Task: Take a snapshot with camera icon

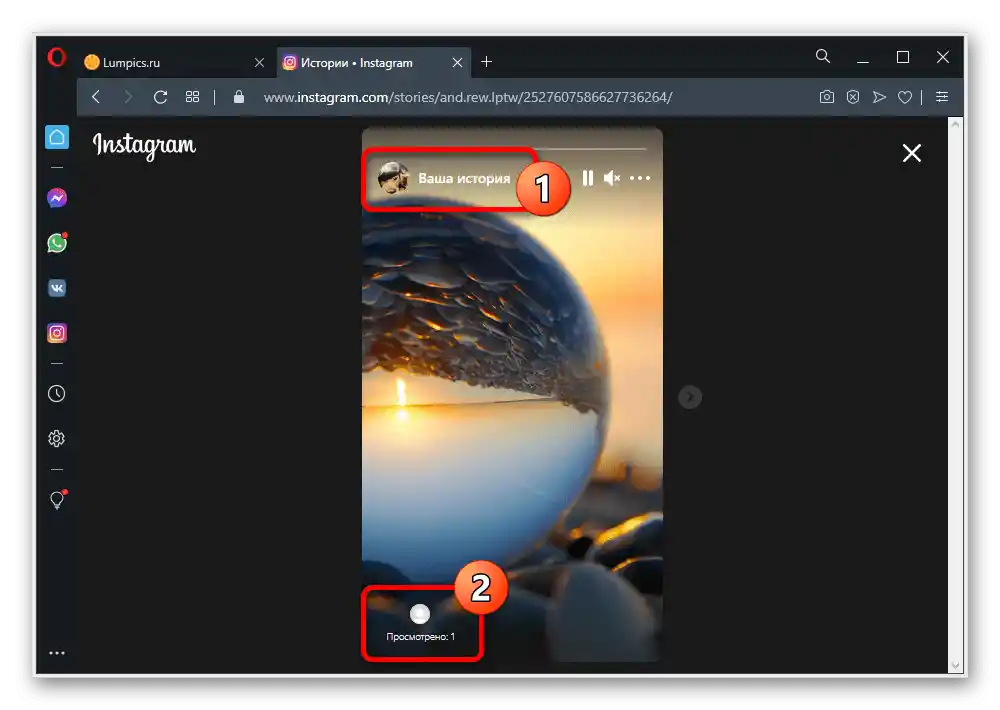Action: coord(827,97)
